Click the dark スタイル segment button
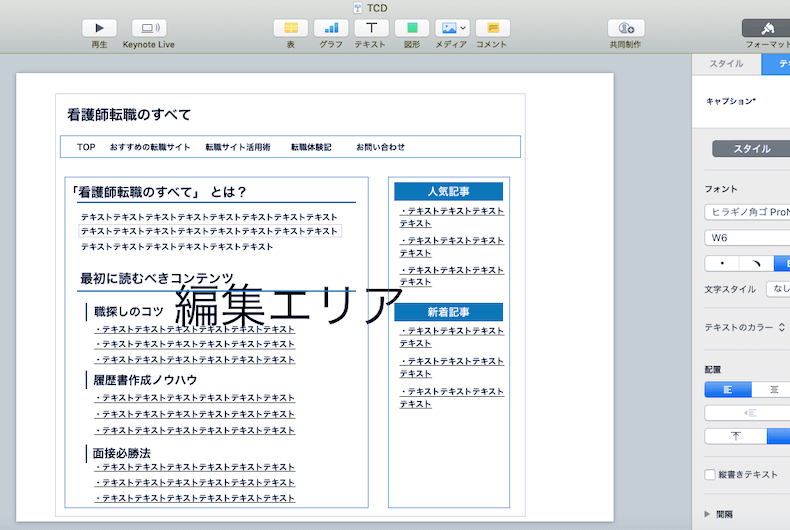Viewport: 790px width, 530px height. [x=751, y=149]
